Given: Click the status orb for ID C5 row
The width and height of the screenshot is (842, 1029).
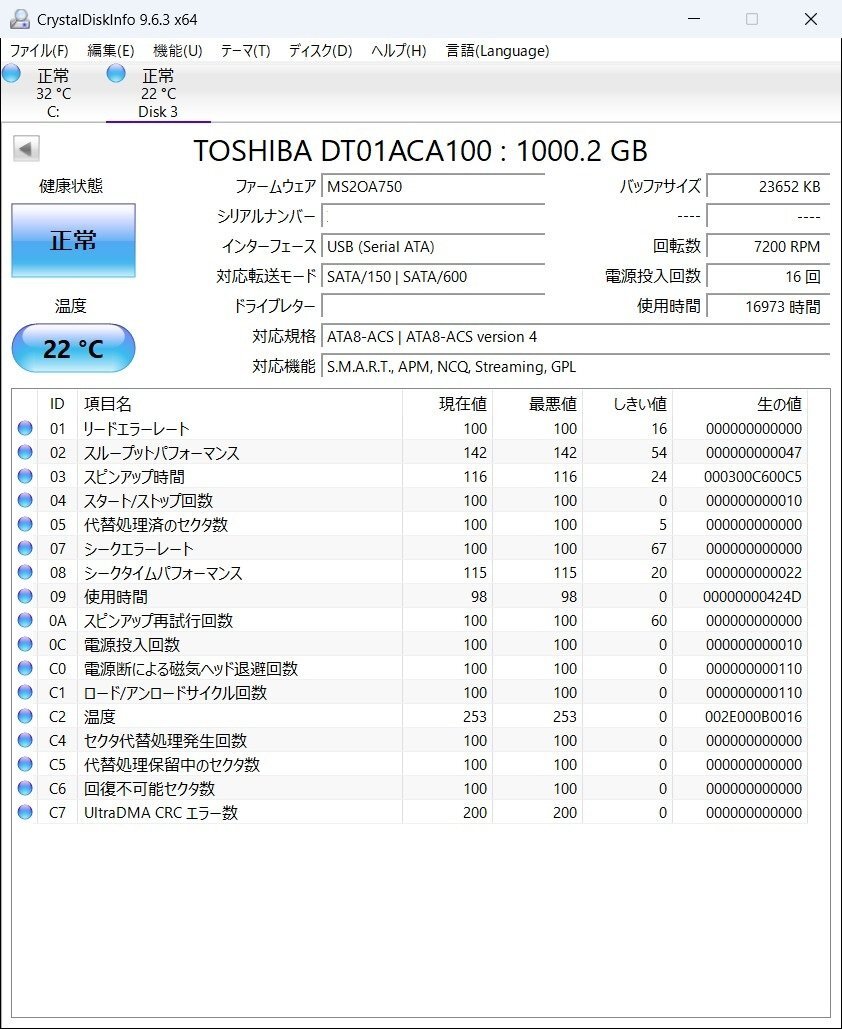Looking at the screenshot, I should click(x=25, y=764).
